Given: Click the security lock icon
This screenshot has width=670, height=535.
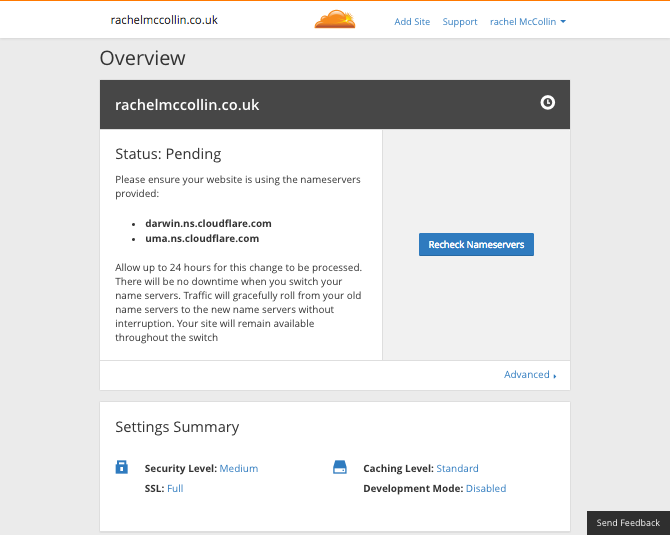Looking at the screenshot, I should [x=122, y=467].
